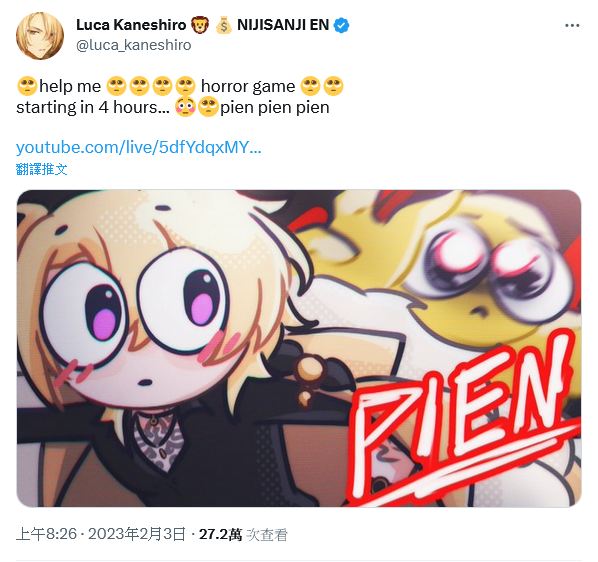Click the blue verified badge icon

tap(341, 26)
